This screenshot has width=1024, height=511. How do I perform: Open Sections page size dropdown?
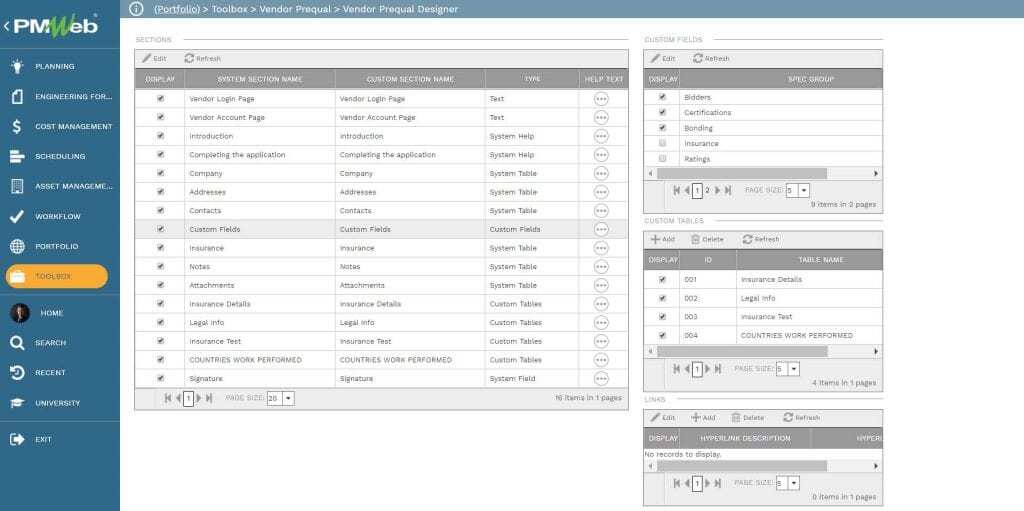pos(289,398)
